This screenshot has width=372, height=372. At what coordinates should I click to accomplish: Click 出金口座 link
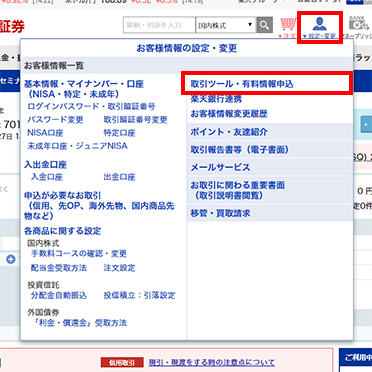point(119,177)
